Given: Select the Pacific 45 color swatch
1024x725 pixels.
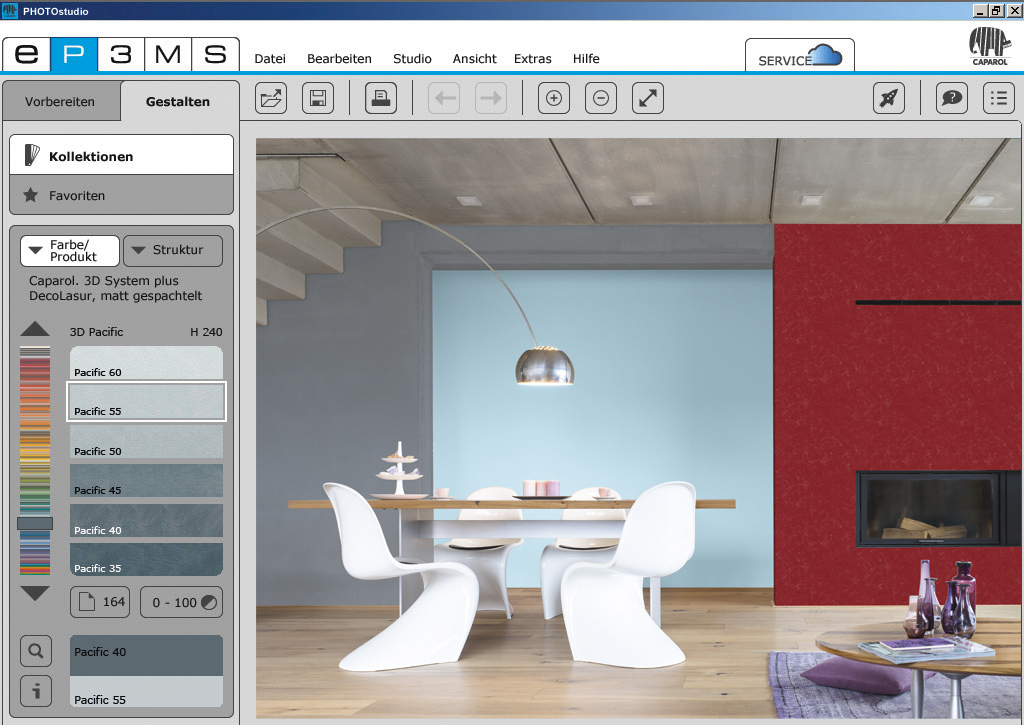Looking at the screenshot, I should [x=146, y=481].
